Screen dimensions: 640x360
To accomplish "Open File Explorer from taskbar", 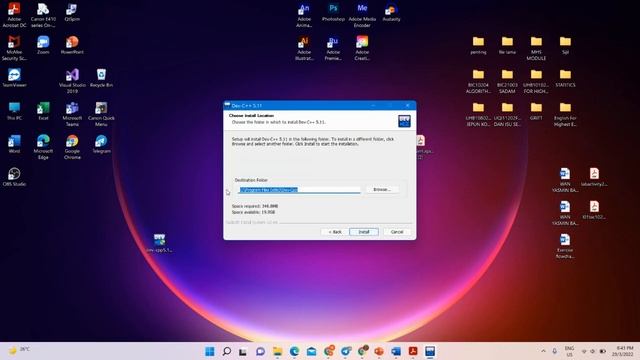I will tap(278, 351).
